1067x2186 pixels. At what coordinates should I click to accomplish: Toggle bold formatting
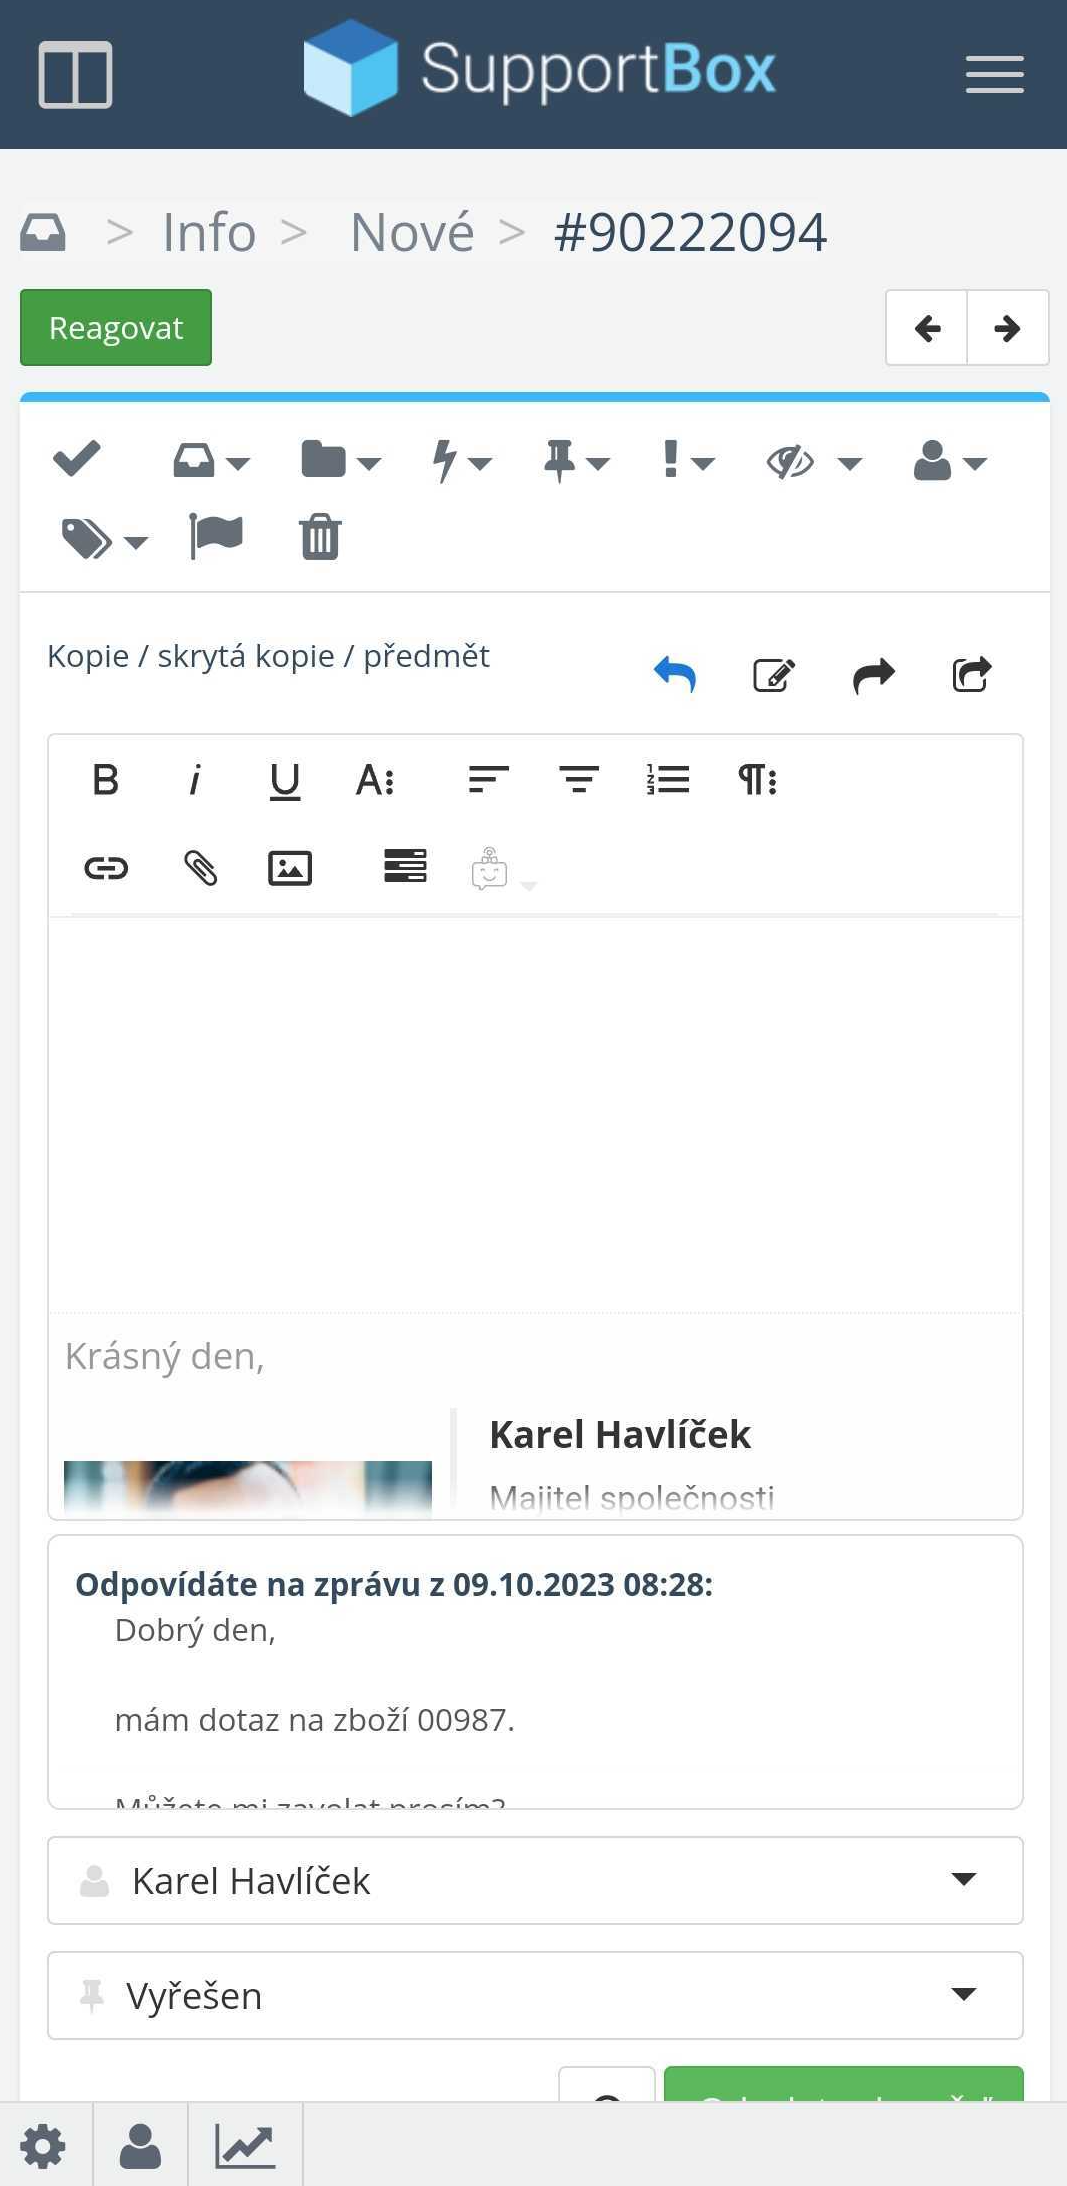(105, 779)
